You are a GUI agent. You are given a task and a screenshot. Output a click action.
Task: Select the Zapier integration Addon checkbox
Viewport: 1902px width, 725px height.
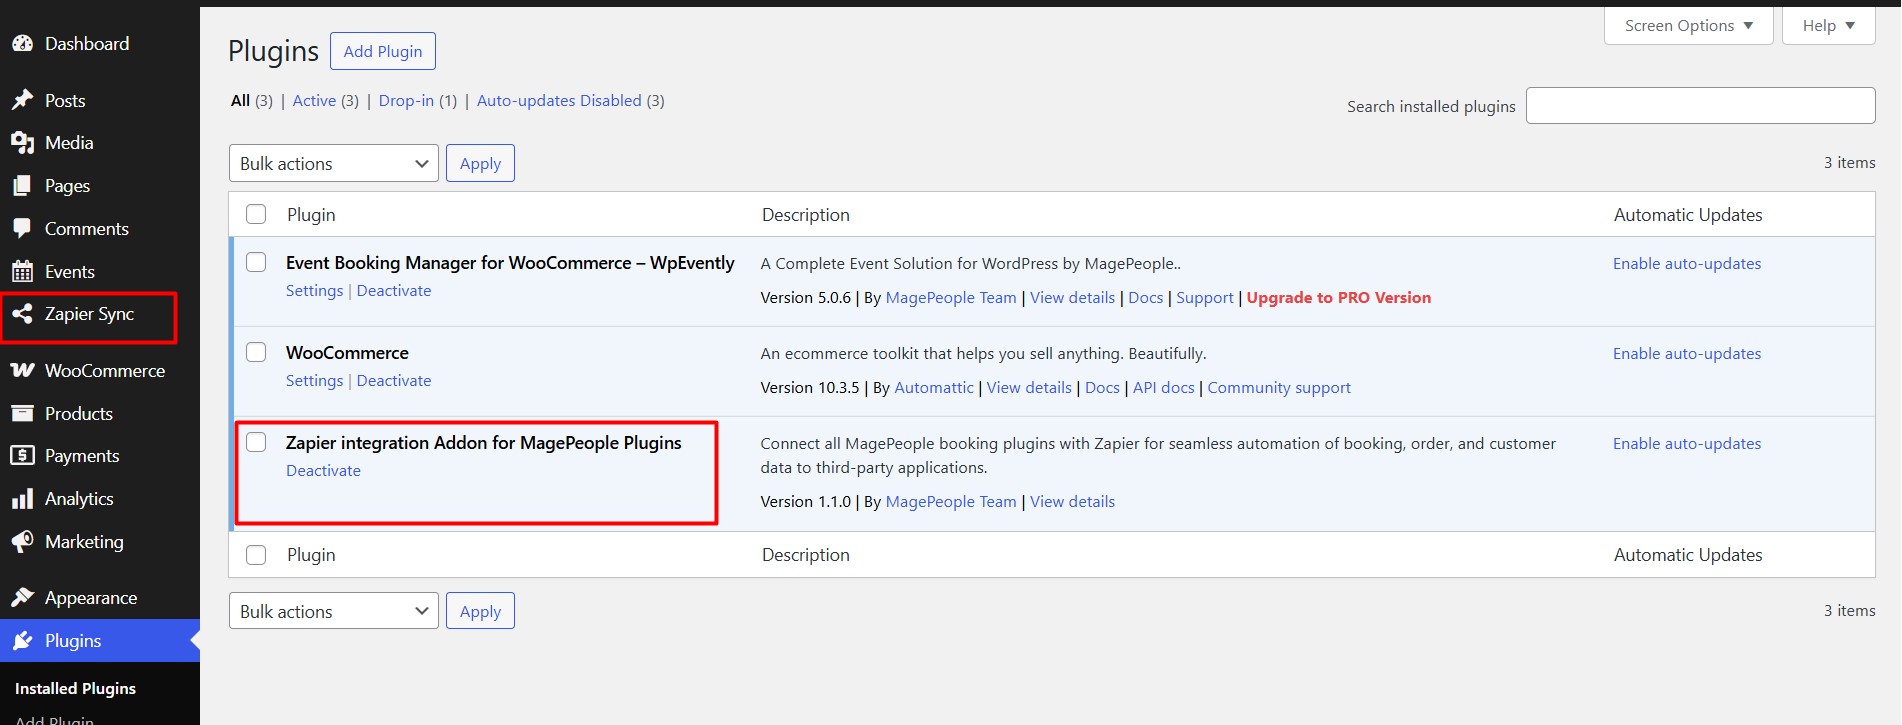tap(256, 442)
